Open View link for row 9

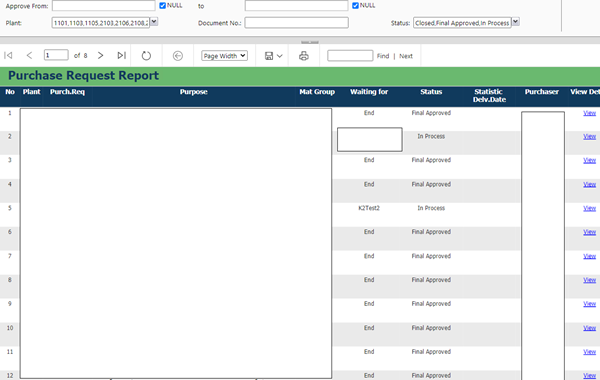click(x=589, y=303)
